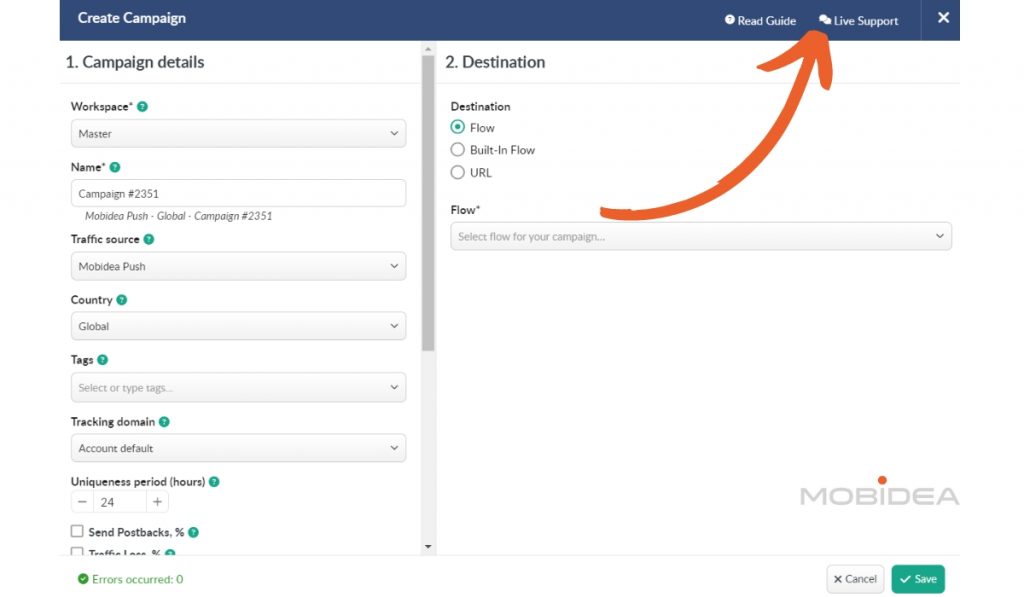Click the '1. Campaign details' heading
This screenshot has width=1024, height=597.
click(x=135, y=62)
